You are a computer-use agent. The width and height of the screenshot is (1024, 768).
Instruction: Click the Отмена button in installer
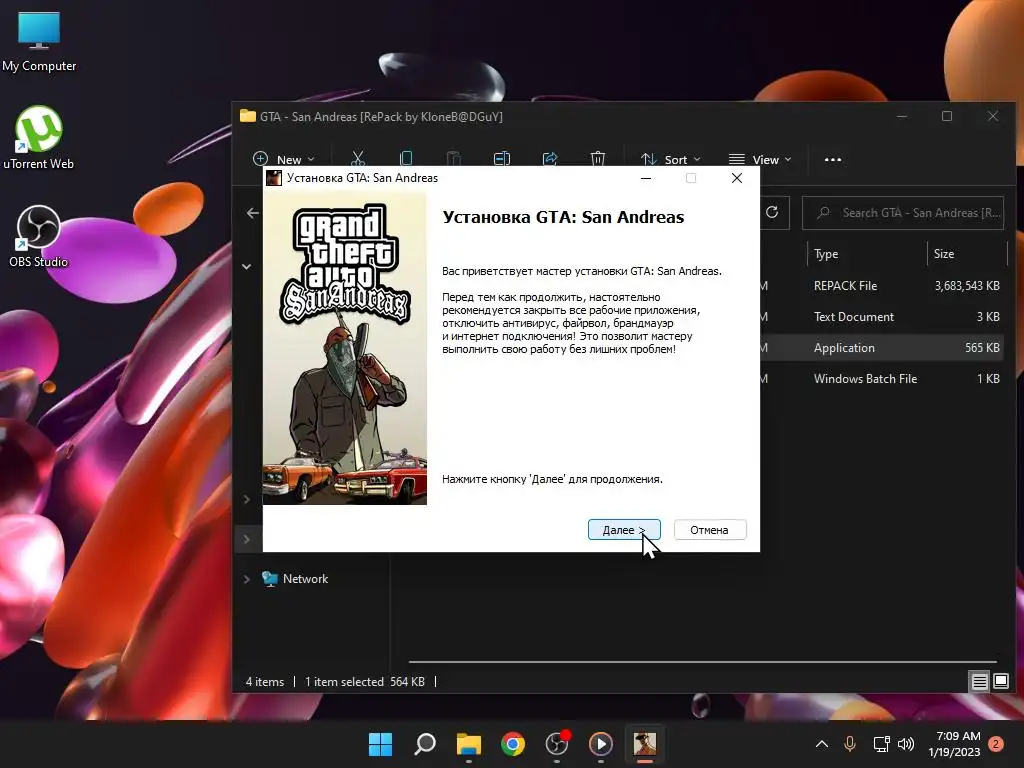[x=709, y=530]
